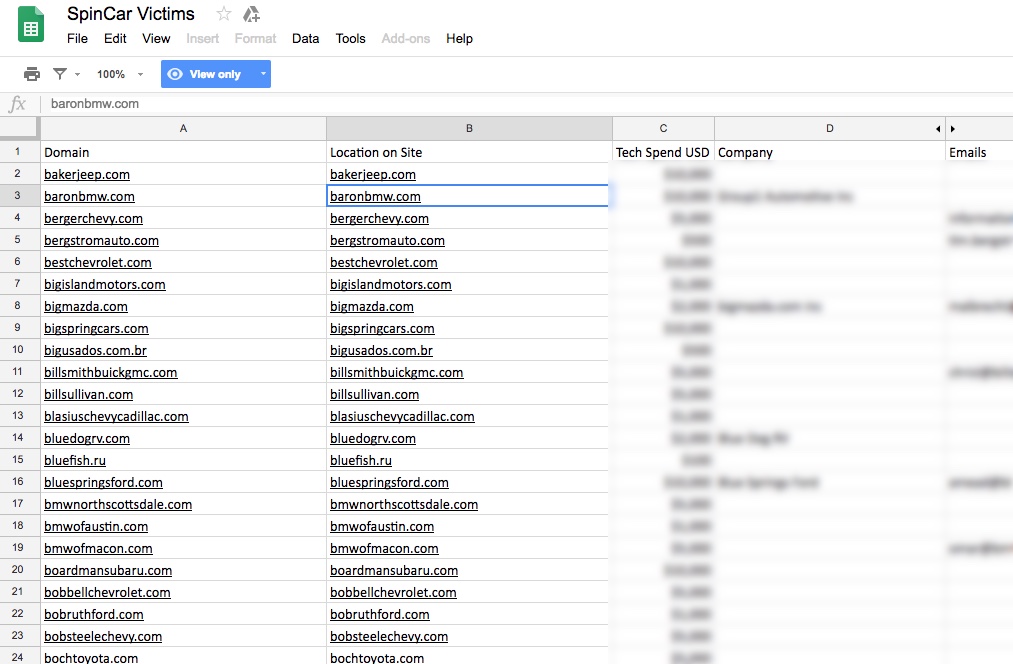1013x664 pixels.
Task: Open bobruthford.com link in Location column
Action: click(380, 614)
